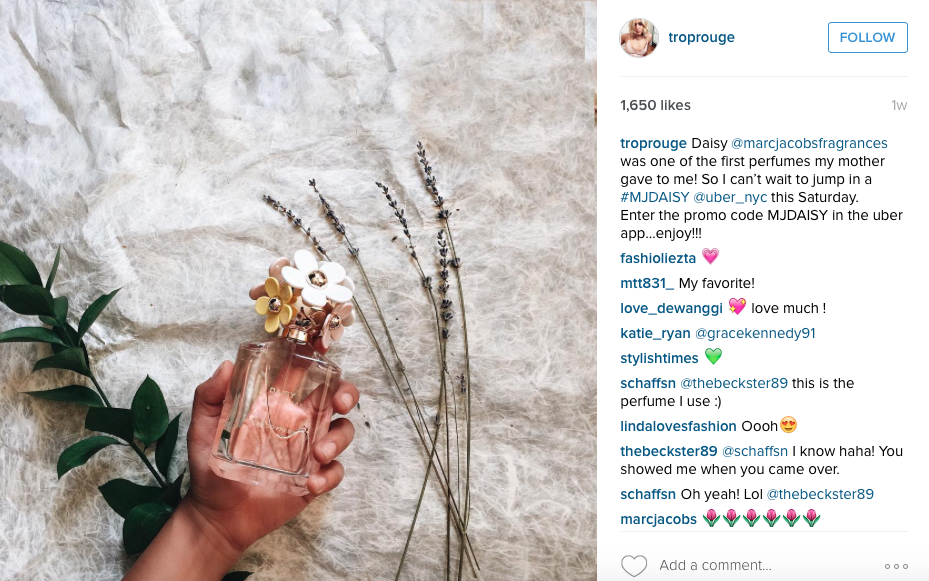Screen dimensions: 929x581
Task: Open the three-dot more options menu
Action: tap(896, 566)
